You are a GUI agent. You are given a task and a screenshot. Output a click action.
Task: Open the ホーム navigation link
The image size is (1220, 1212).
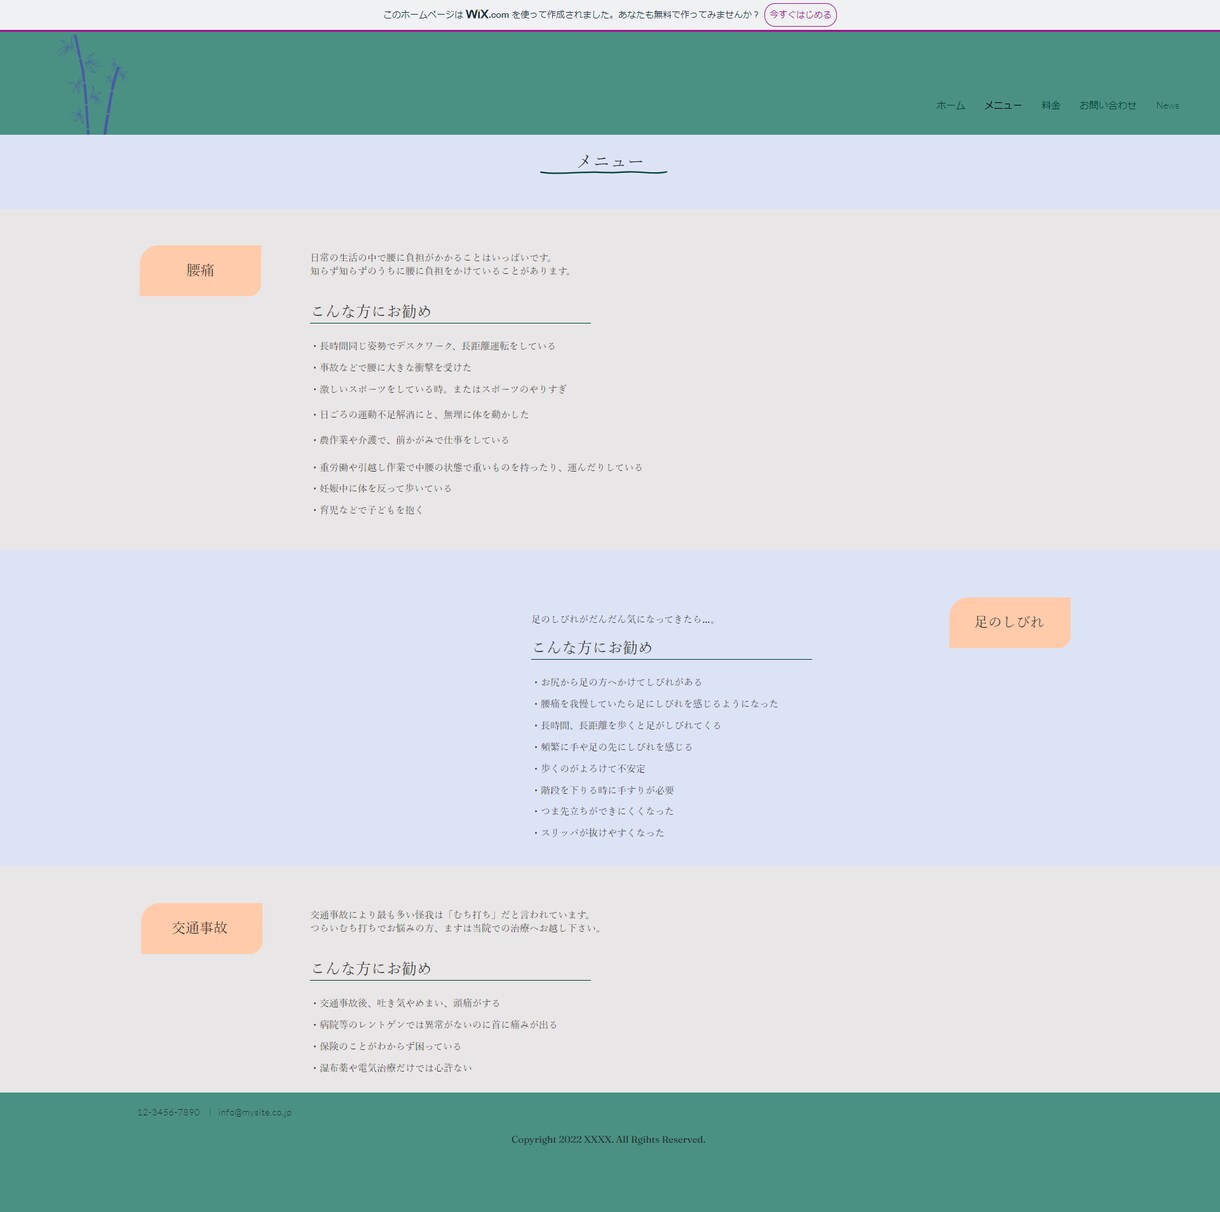950,105
